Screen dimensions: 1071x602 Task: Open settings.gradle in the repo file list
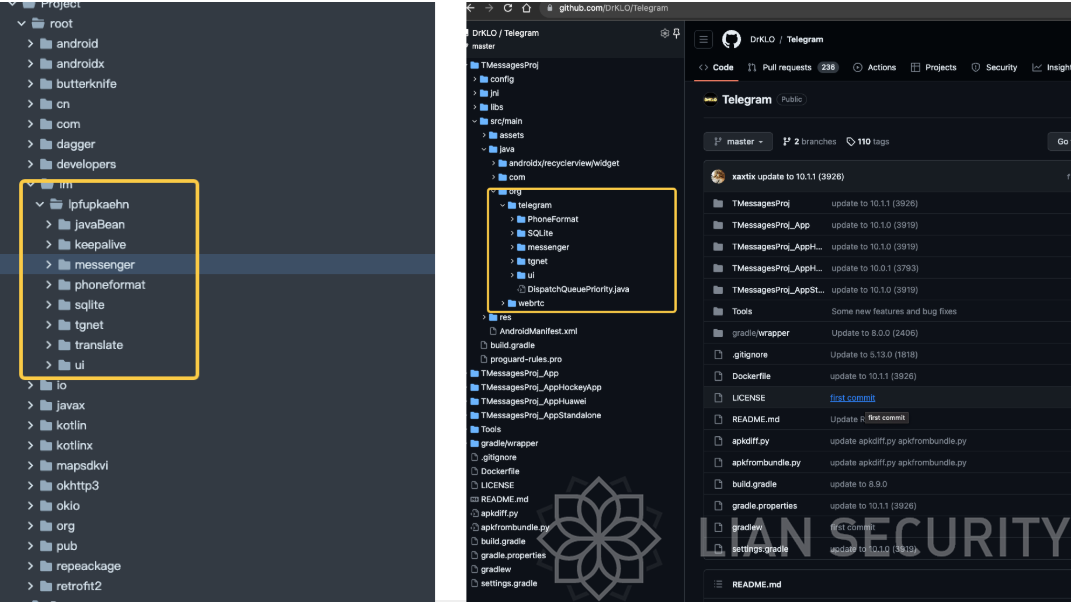tap(760, 549)
